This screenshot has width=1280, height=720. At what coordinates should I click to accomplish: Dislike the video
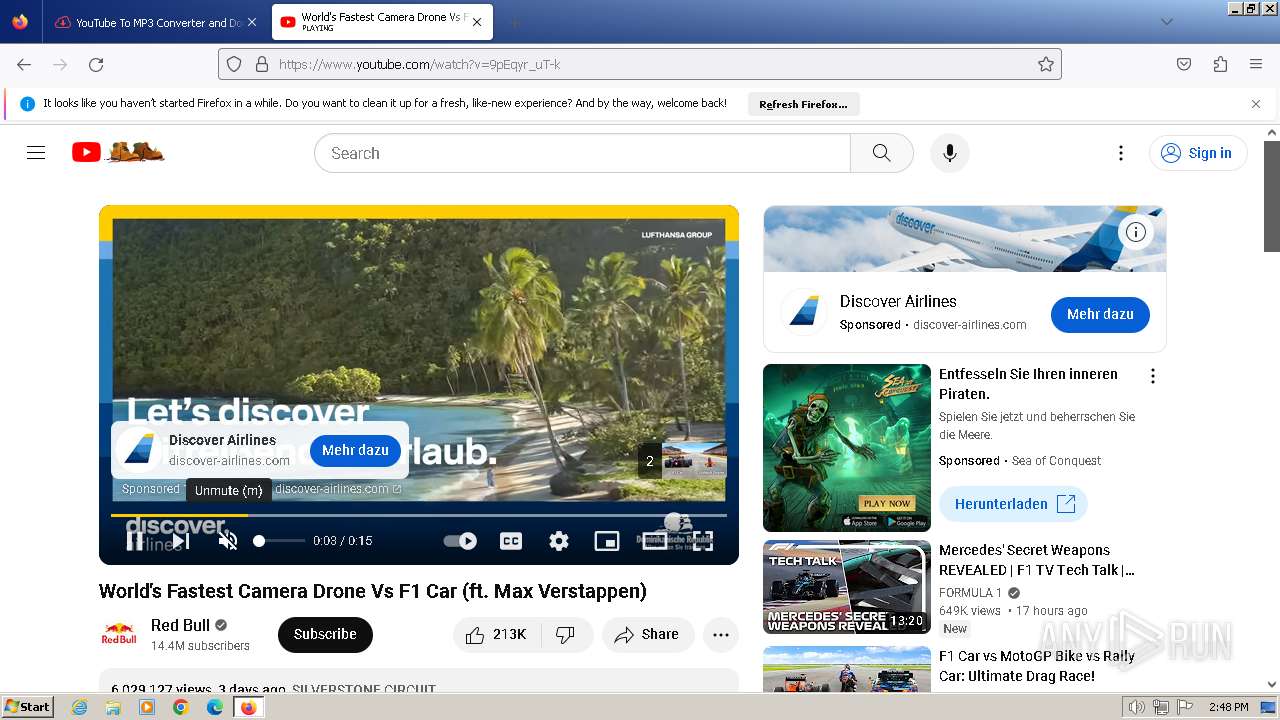pos(566,635)
